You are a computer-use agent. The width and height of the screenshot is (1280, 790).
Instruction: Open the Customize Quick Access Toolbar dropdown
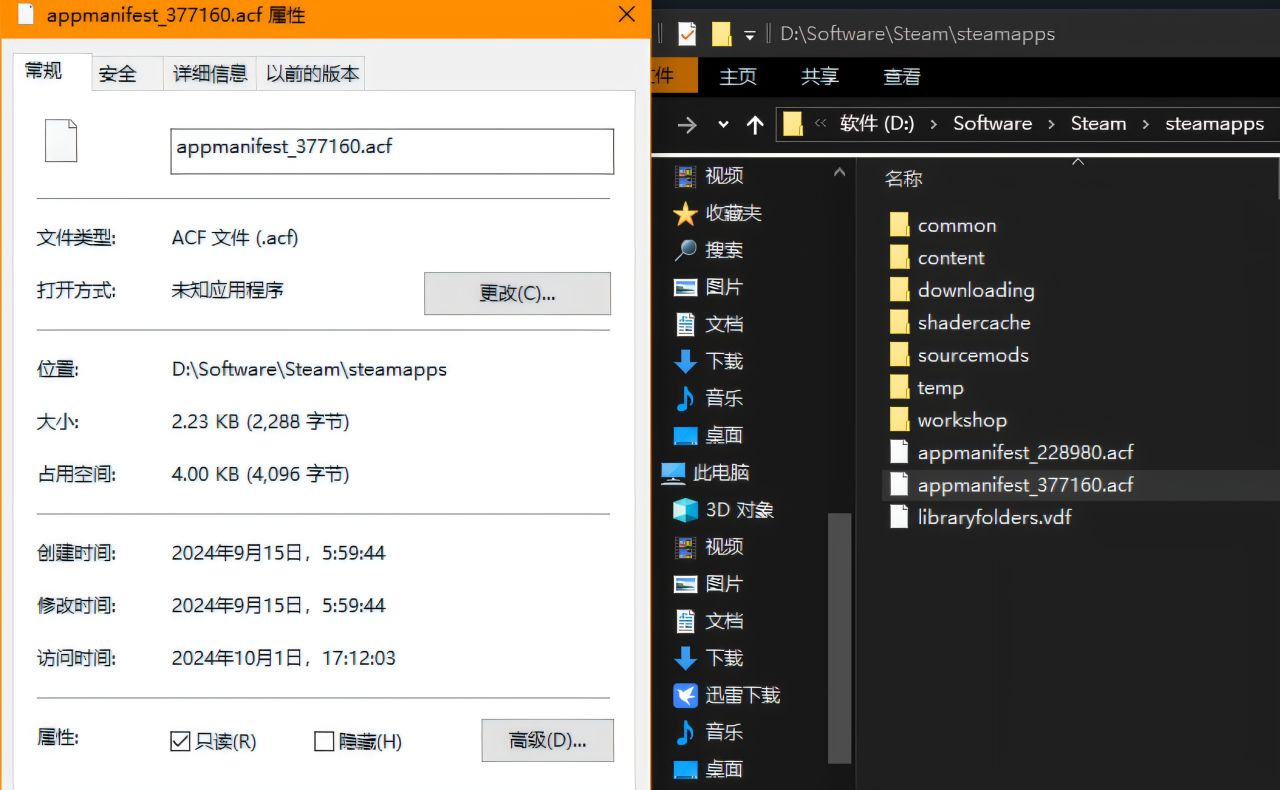pyautogui.click(x=750, y=36)
